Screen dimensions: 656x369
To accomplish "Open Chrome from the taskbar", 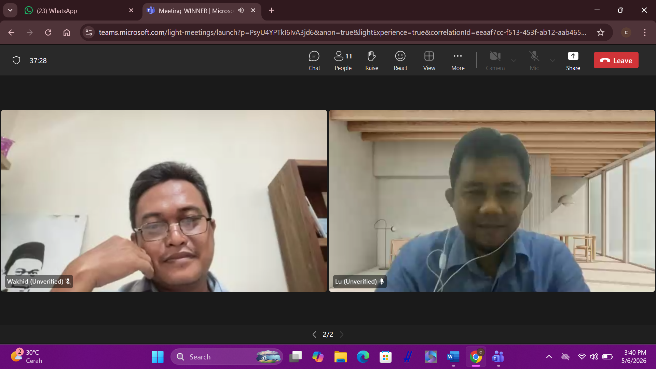I will [475, 357].
